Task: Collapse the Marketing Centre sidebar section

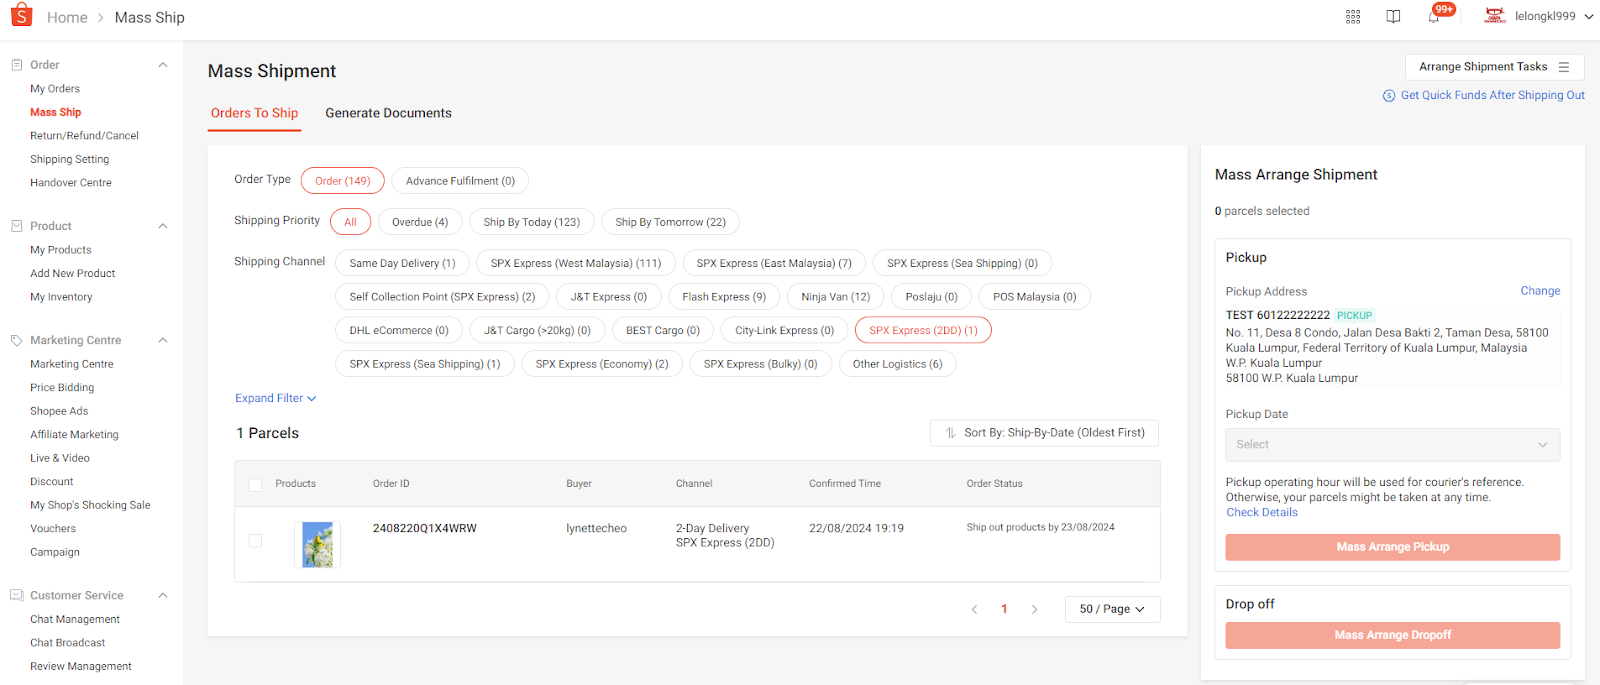Action: (x=163, y=340)
